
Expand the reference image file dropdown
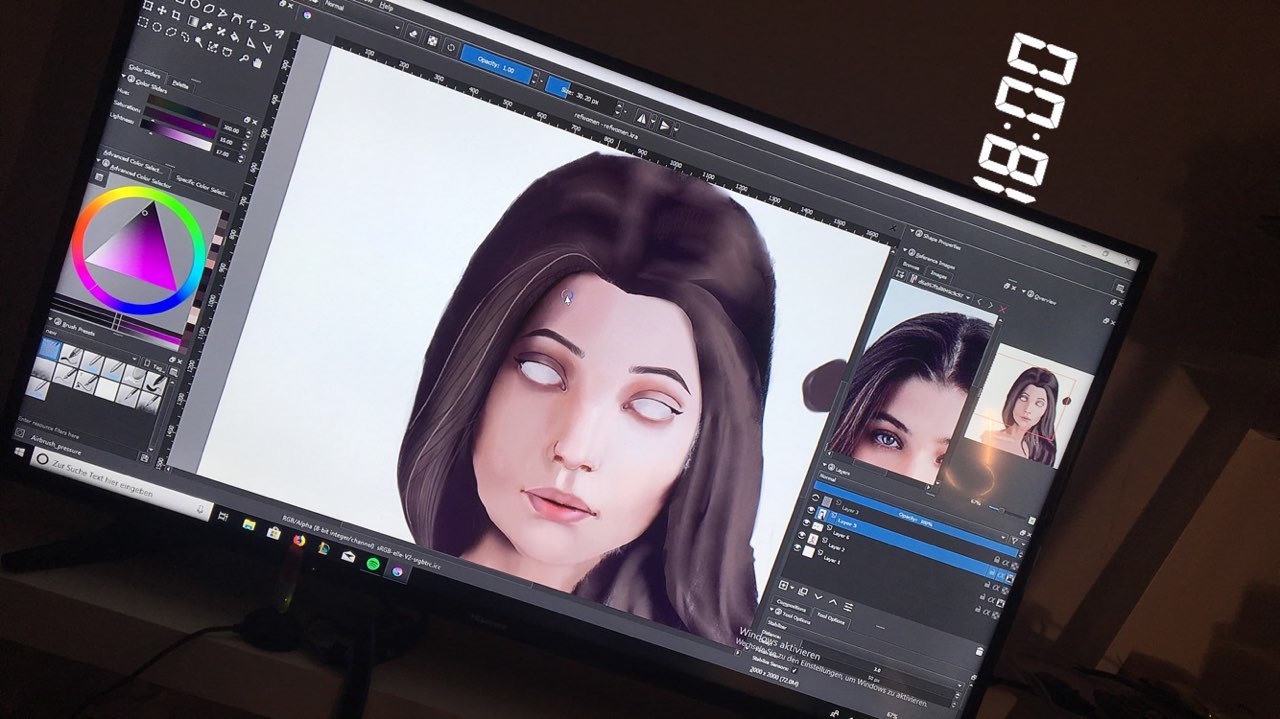point(968,299)
